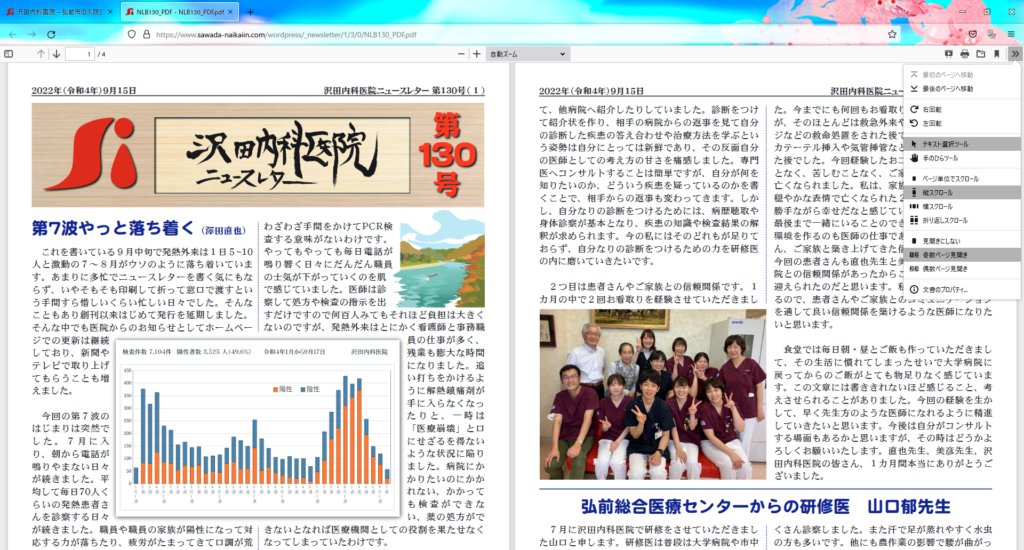Open 文書のプロパティ document properties
The height and width of the screenshot is (550, 1024).
point(962,289)
